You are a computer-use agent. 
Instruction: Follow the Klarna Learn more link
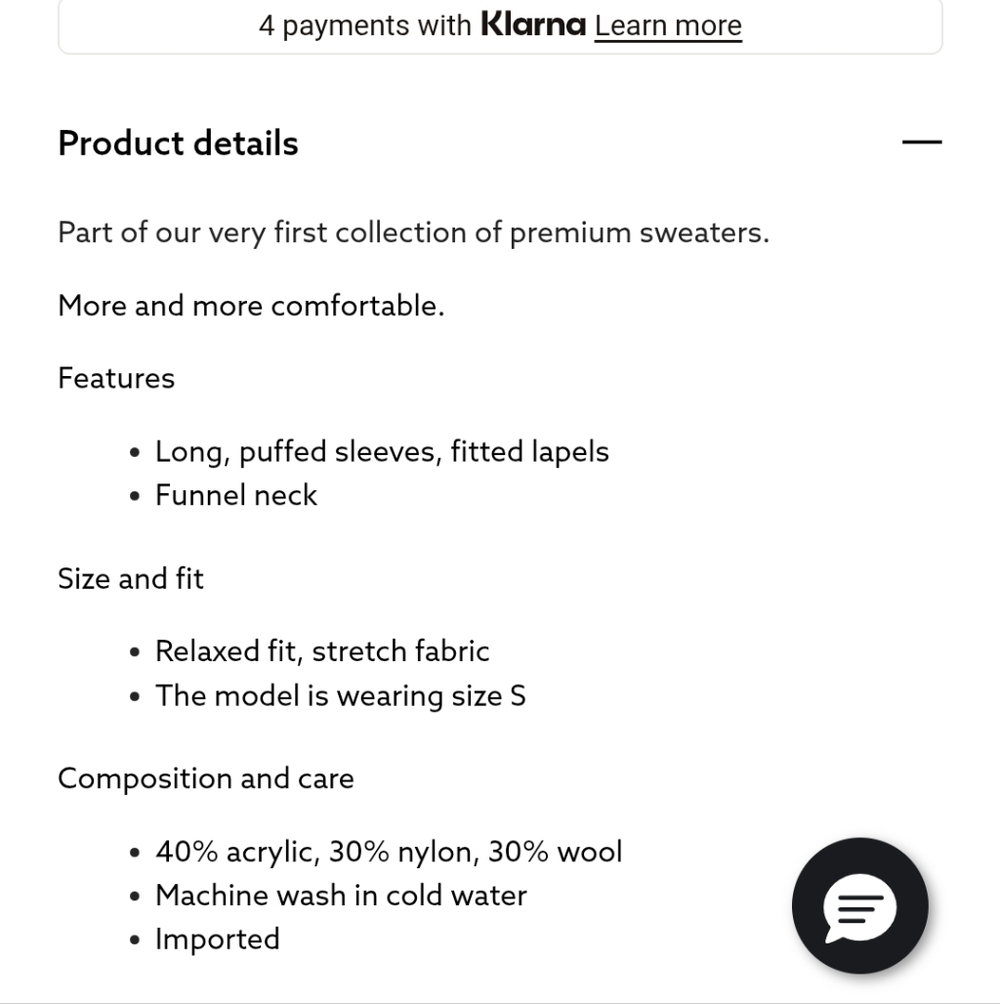click(x=668, y=26)
